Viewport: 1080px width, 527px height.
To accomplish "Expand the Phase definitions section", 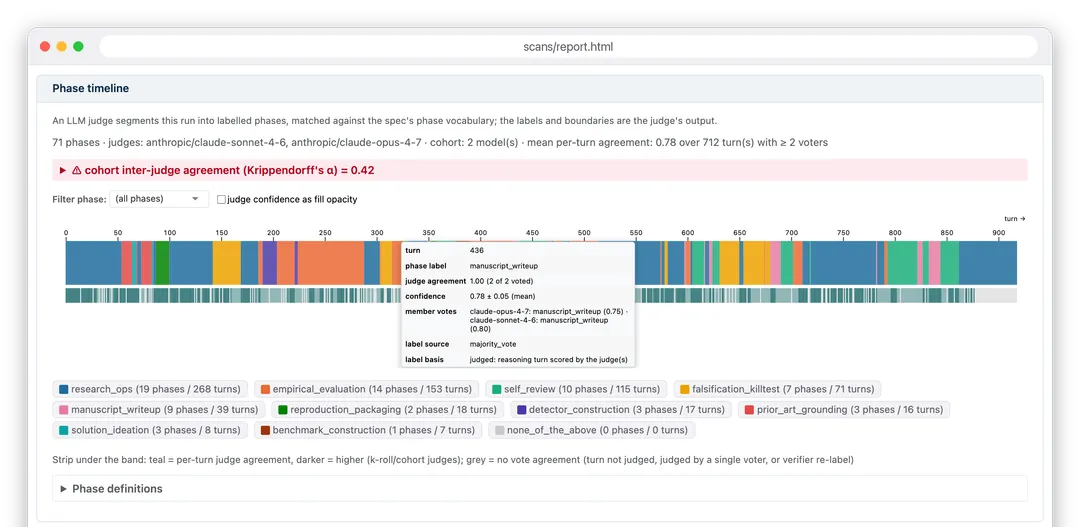I will pyautogui.click(x=539, y=488).
